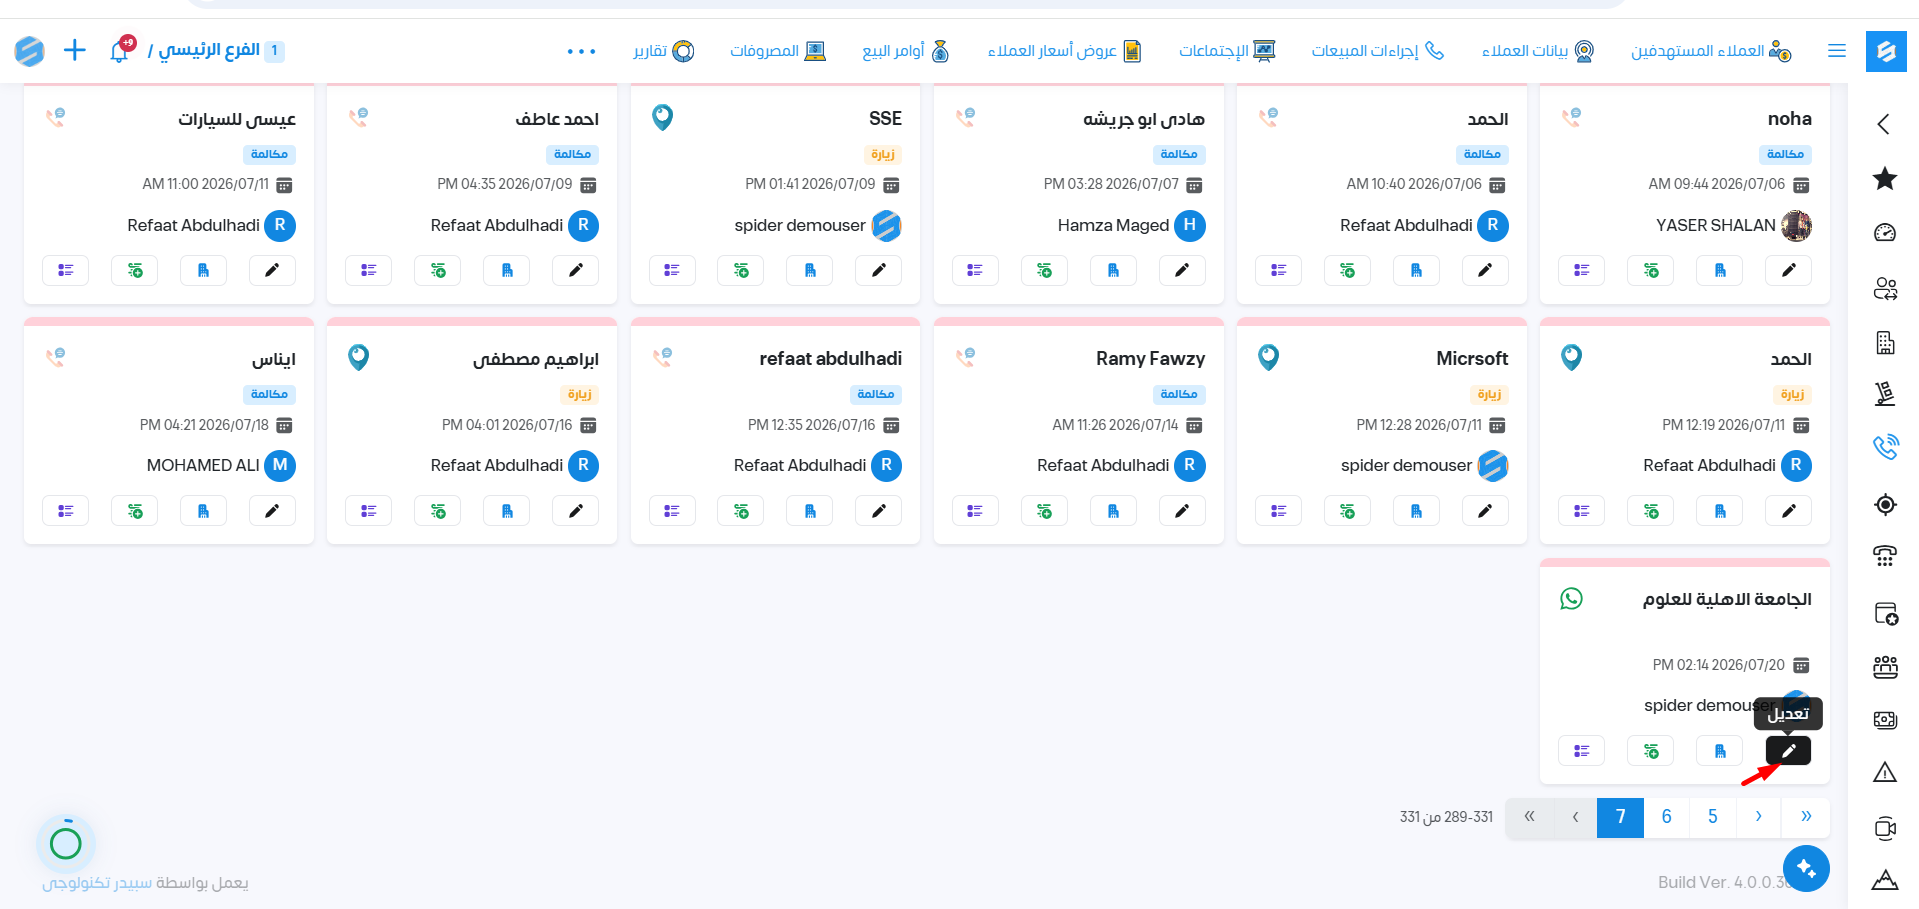
Task: Open the الإجتماعات meetings menu item
Action: pyautogui.click(x=1227, y=51)
